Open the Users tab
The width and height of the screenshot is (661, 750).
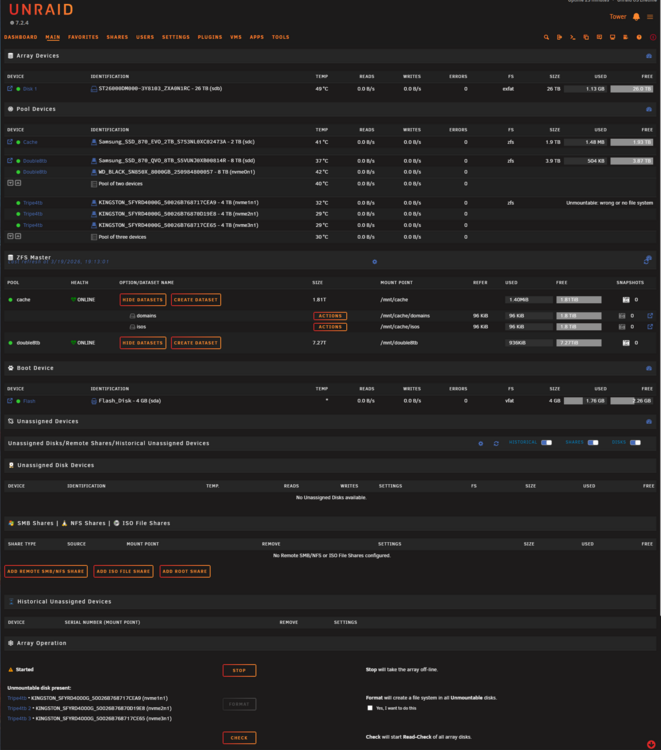[x=145, y=37]
